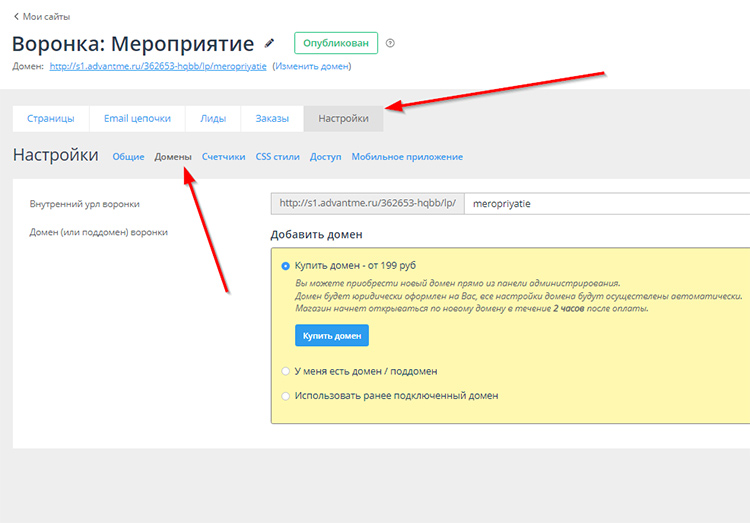This screenshot has width=750, height=523.
Task: Open Домены settings subsection
Action: (x=173, y=157)
